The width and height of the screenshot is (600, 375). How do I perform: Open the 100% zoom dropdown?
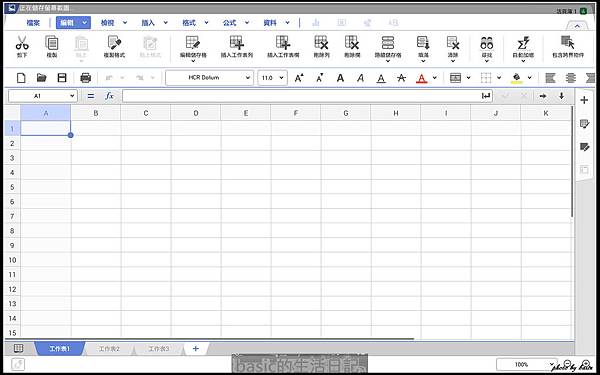pos(526,364)
